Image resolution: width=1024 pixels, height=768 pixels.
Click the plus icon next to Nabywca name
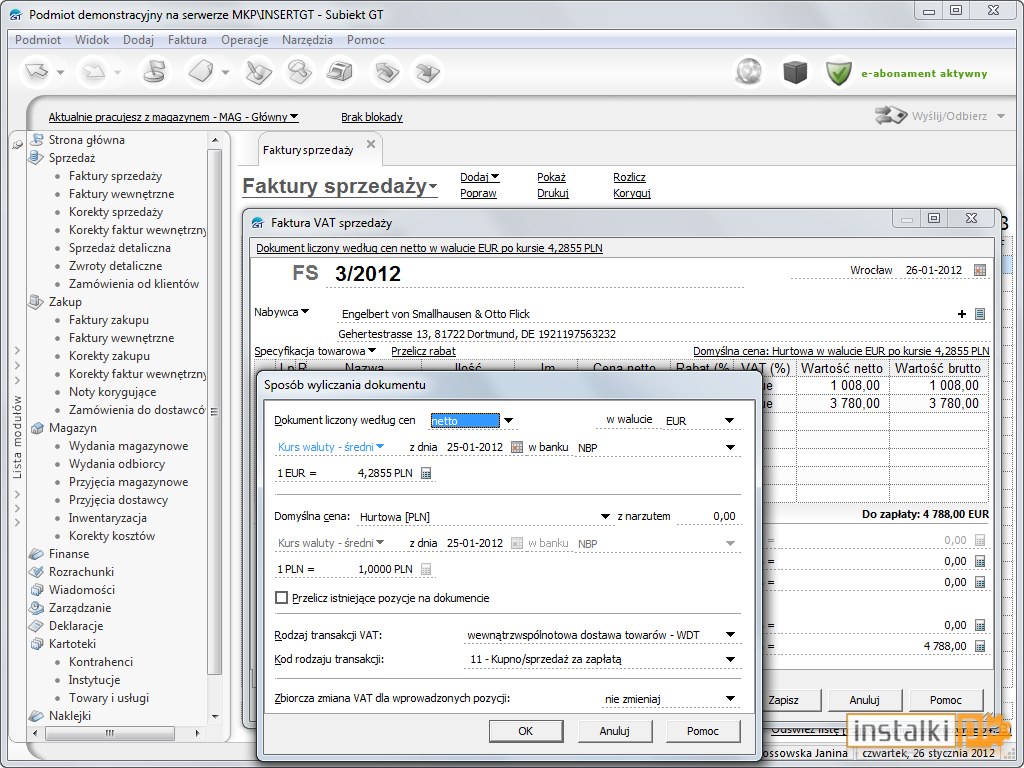pos(961,314)
